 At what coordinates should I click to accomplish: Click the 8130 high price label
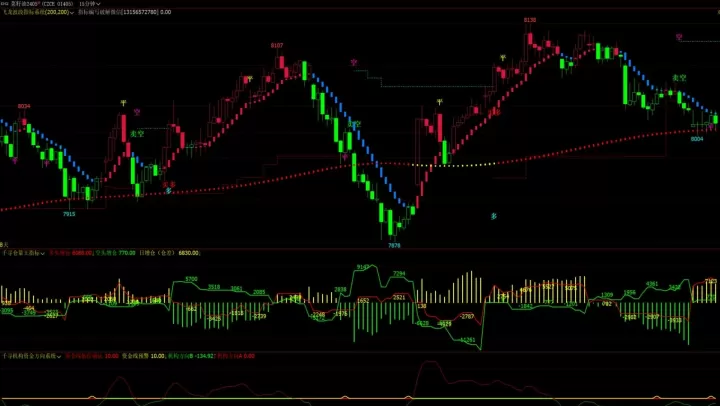coord(529,20)
